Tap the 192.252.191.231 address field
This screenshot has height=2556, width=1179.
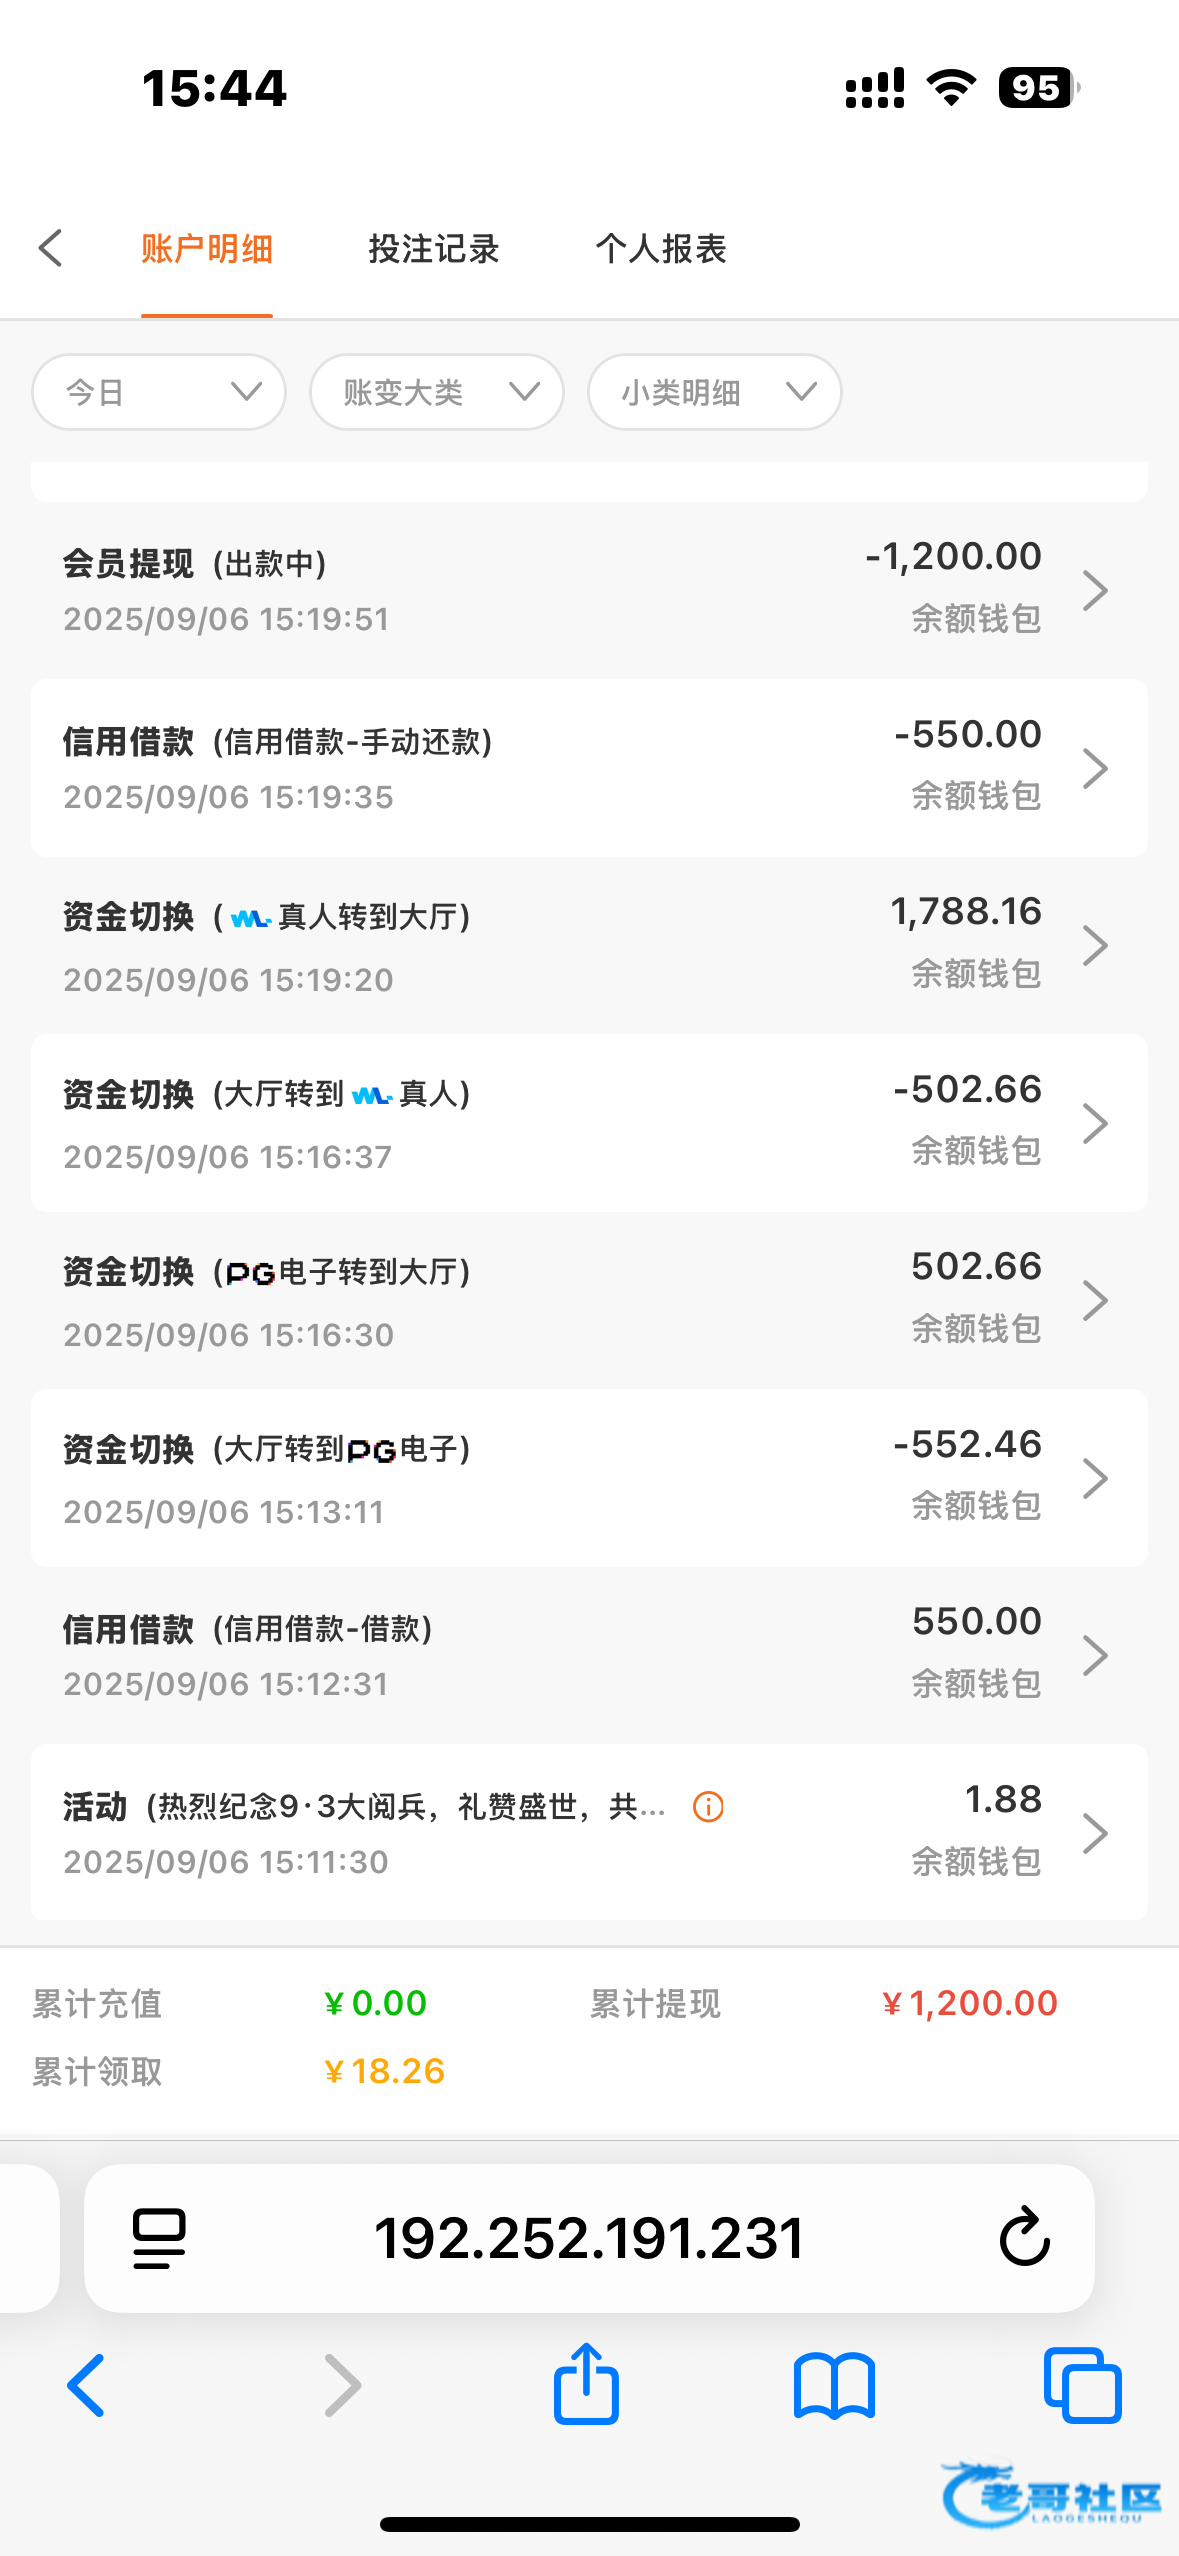(588, 2238)
